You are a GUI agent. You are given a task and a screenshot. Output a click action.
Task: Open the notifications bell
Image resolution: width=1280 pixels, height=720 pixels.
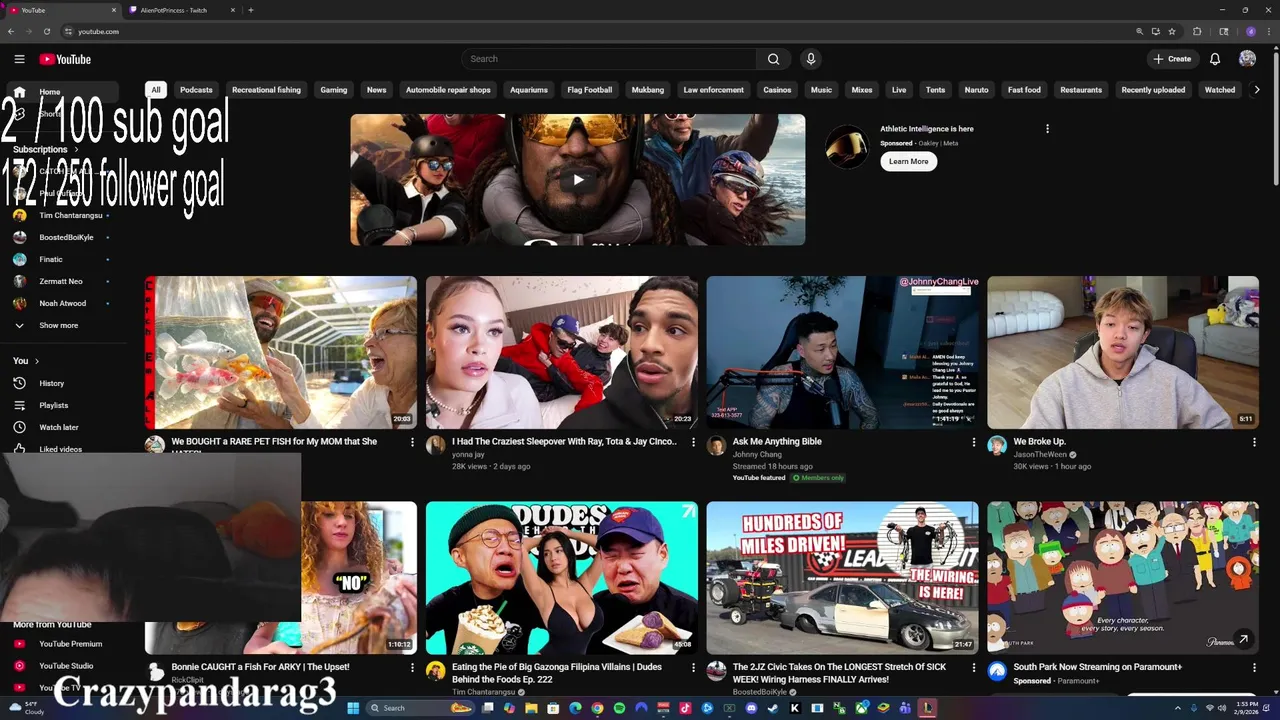point(1215,59)
